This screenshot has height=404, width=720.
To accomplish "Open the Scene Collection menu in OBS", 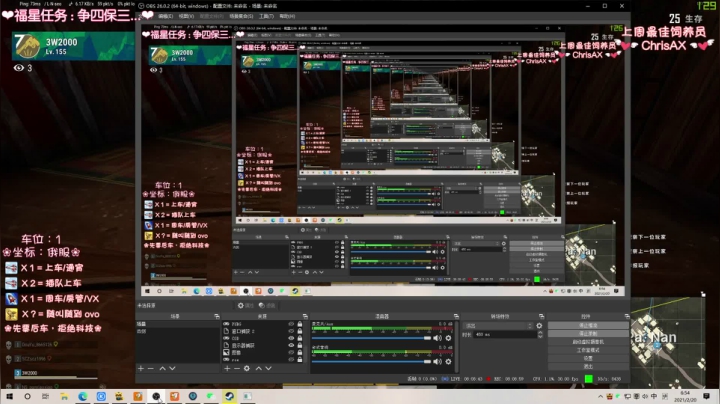I will [x=241, y=16].
